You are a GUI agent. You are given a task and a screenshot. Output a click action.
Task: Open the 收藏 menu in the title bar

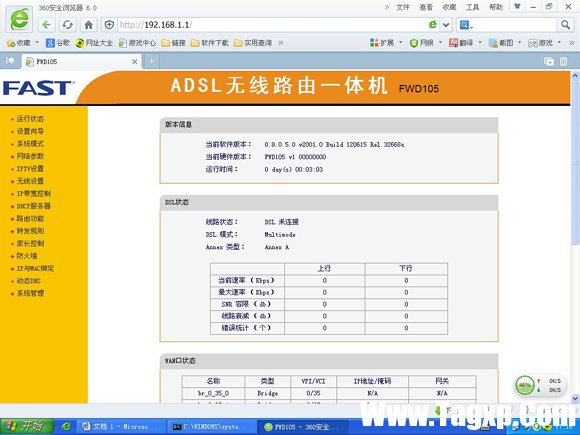[449, 7]
